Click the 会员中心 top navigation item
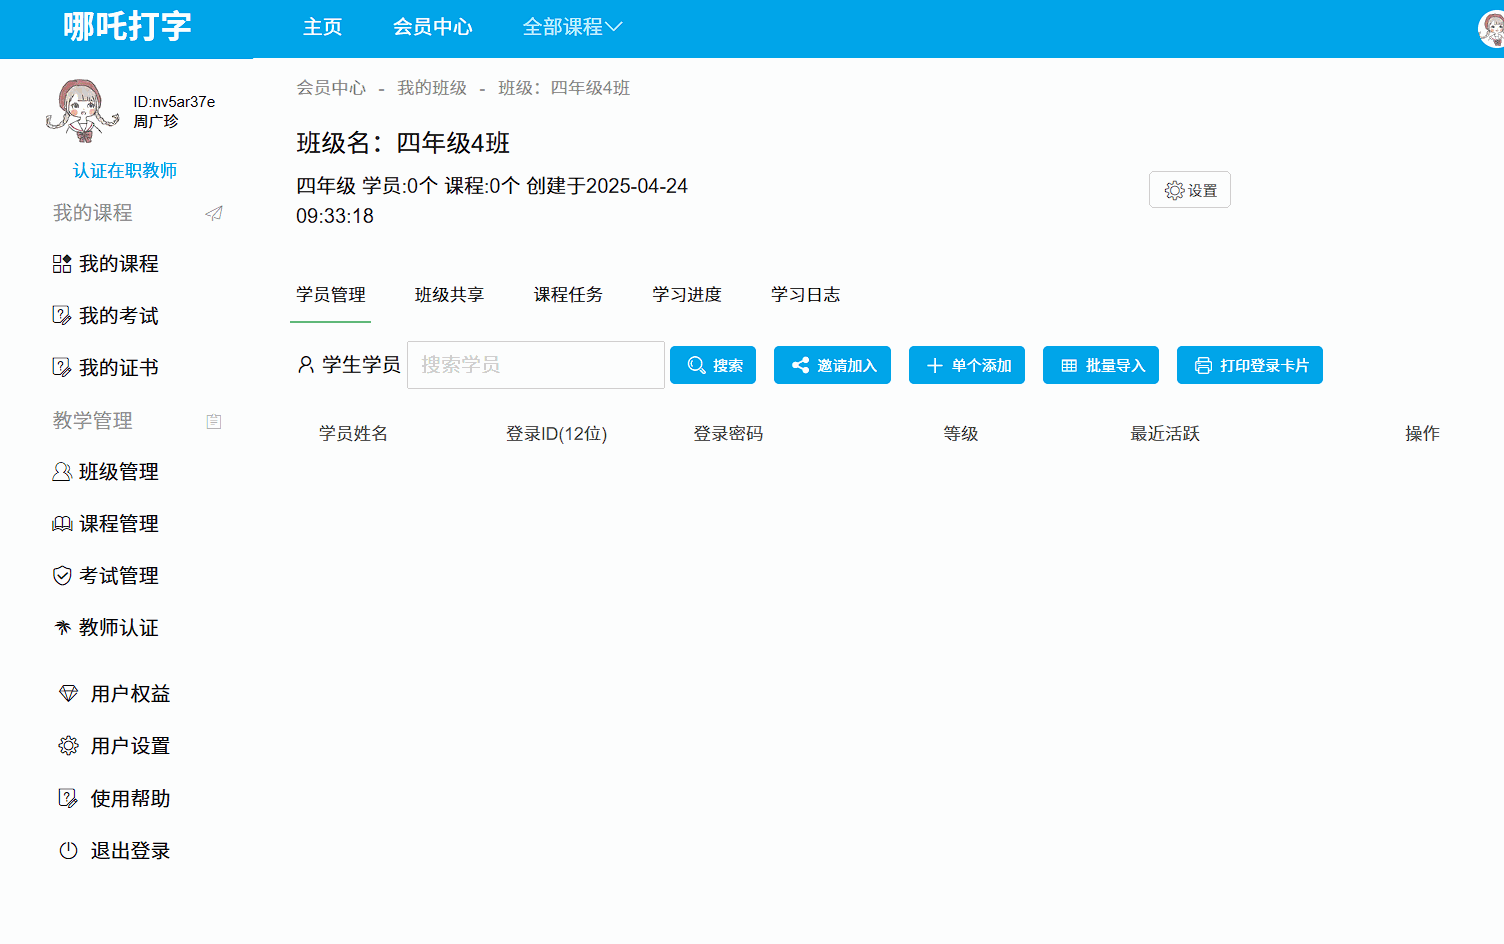The image size is (1504, 944). pyautogui.click(x=432, y=27)
